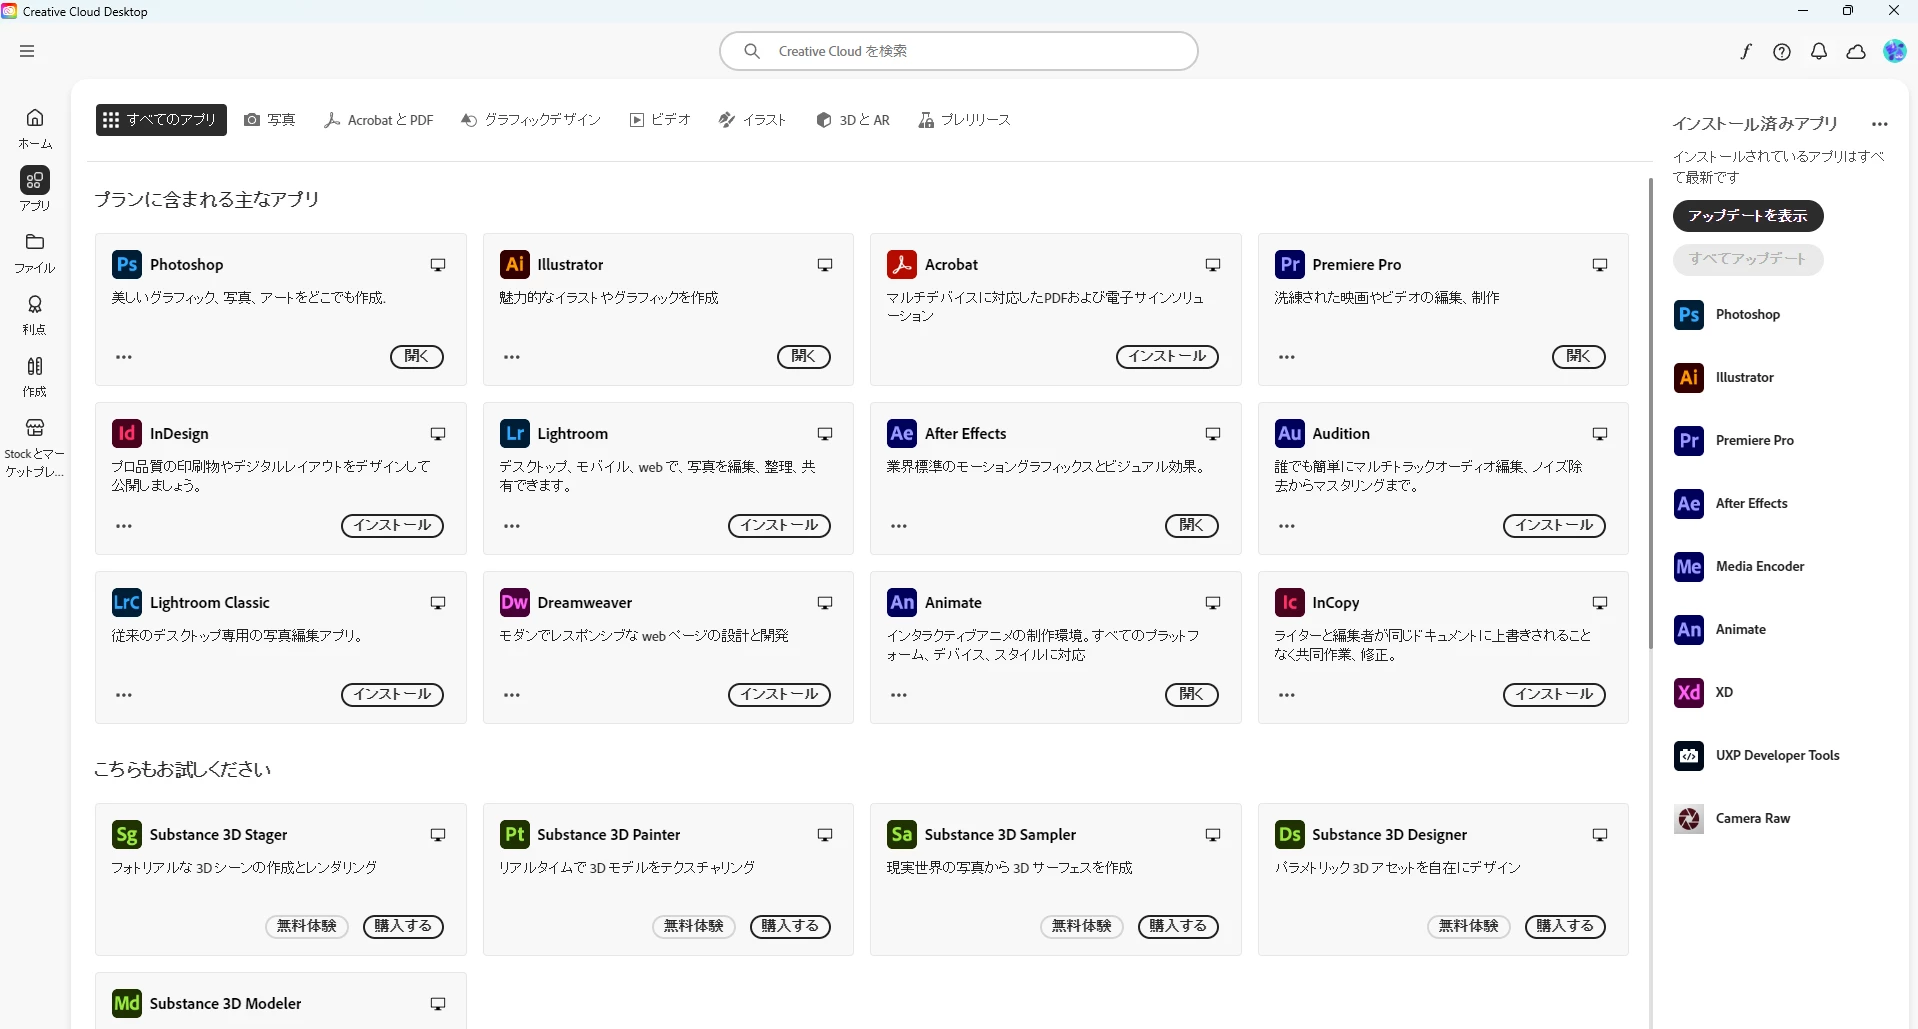
Task: Open Animate with its 開く button
Action: pos(1192,695)
